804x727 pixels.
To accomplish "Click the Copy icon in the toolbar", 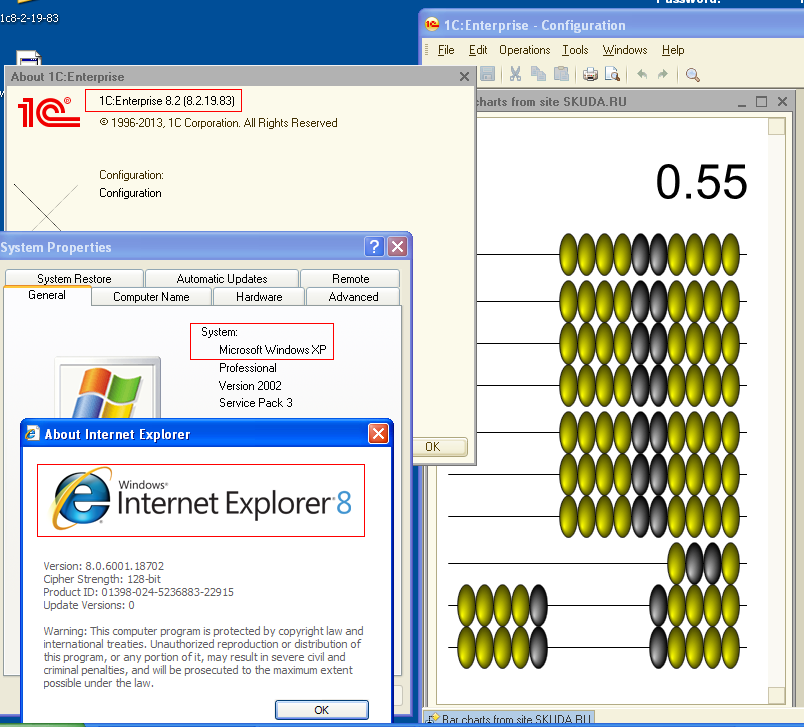I will [538, 74].
